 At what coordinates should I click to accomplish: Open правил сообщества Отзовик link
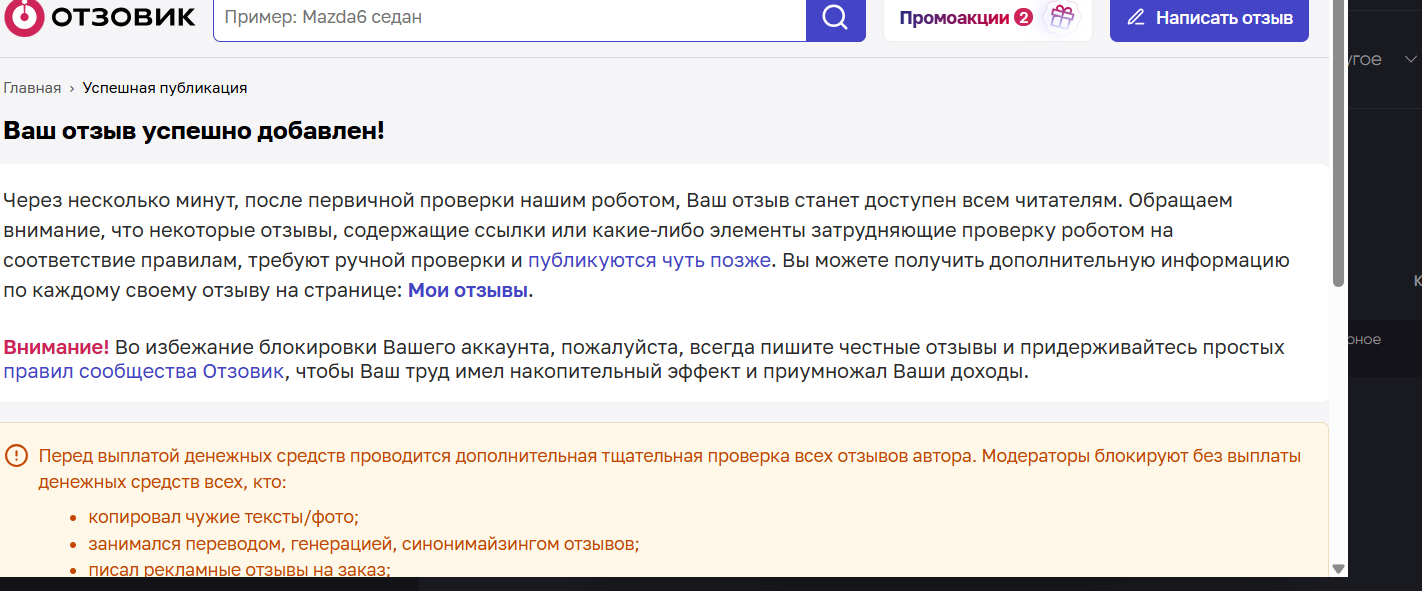[144, 372]
